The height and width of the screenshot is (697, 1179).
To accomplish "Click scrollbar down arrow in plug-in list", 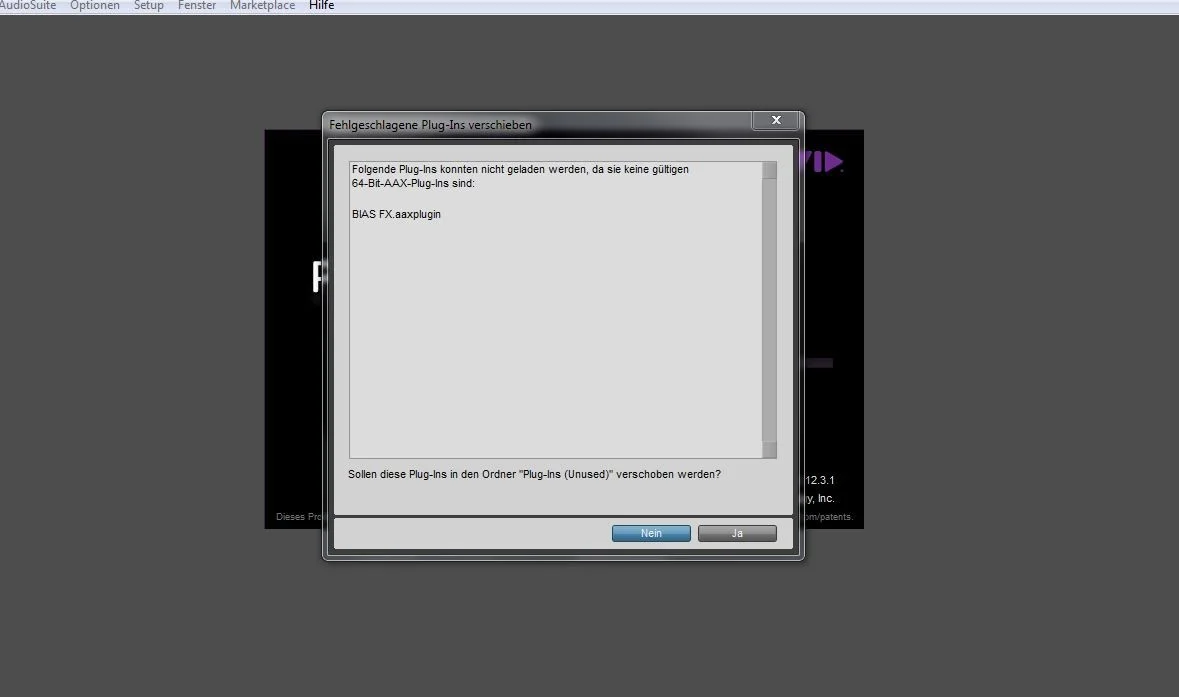I will [769, 450].
